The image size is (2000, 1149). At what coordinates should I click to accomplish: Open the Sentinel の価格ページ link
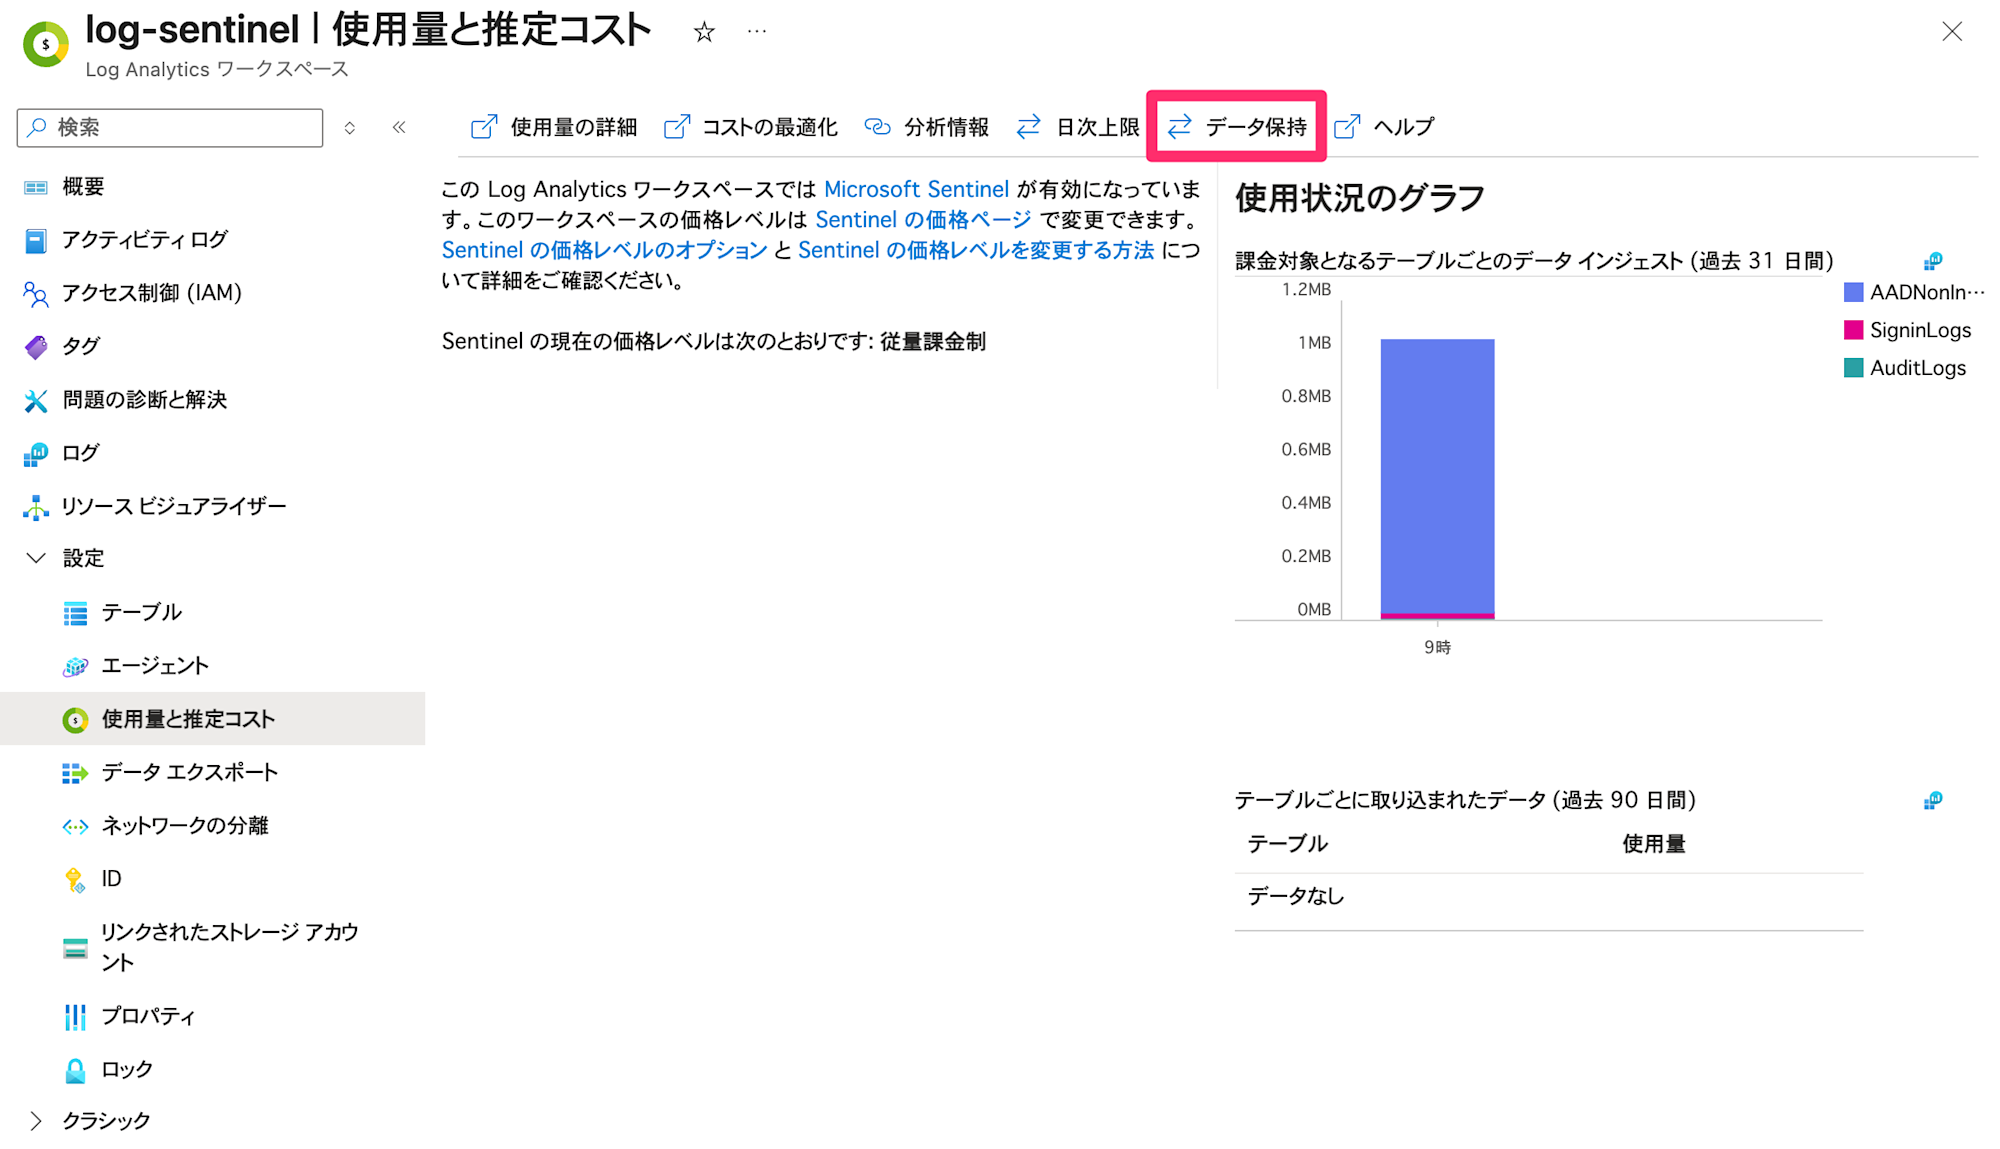[x=923, y=219]
